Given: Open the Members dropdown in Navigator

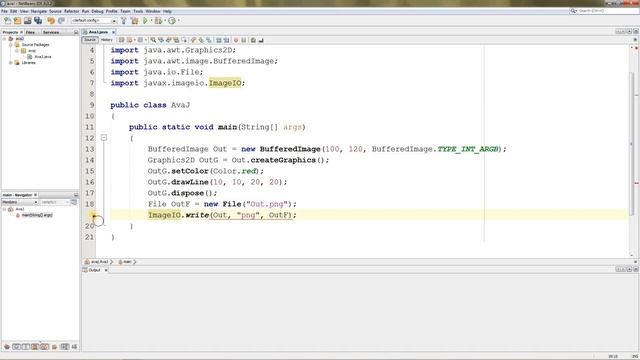Looking at the screenshot, I should coord(20,202).
